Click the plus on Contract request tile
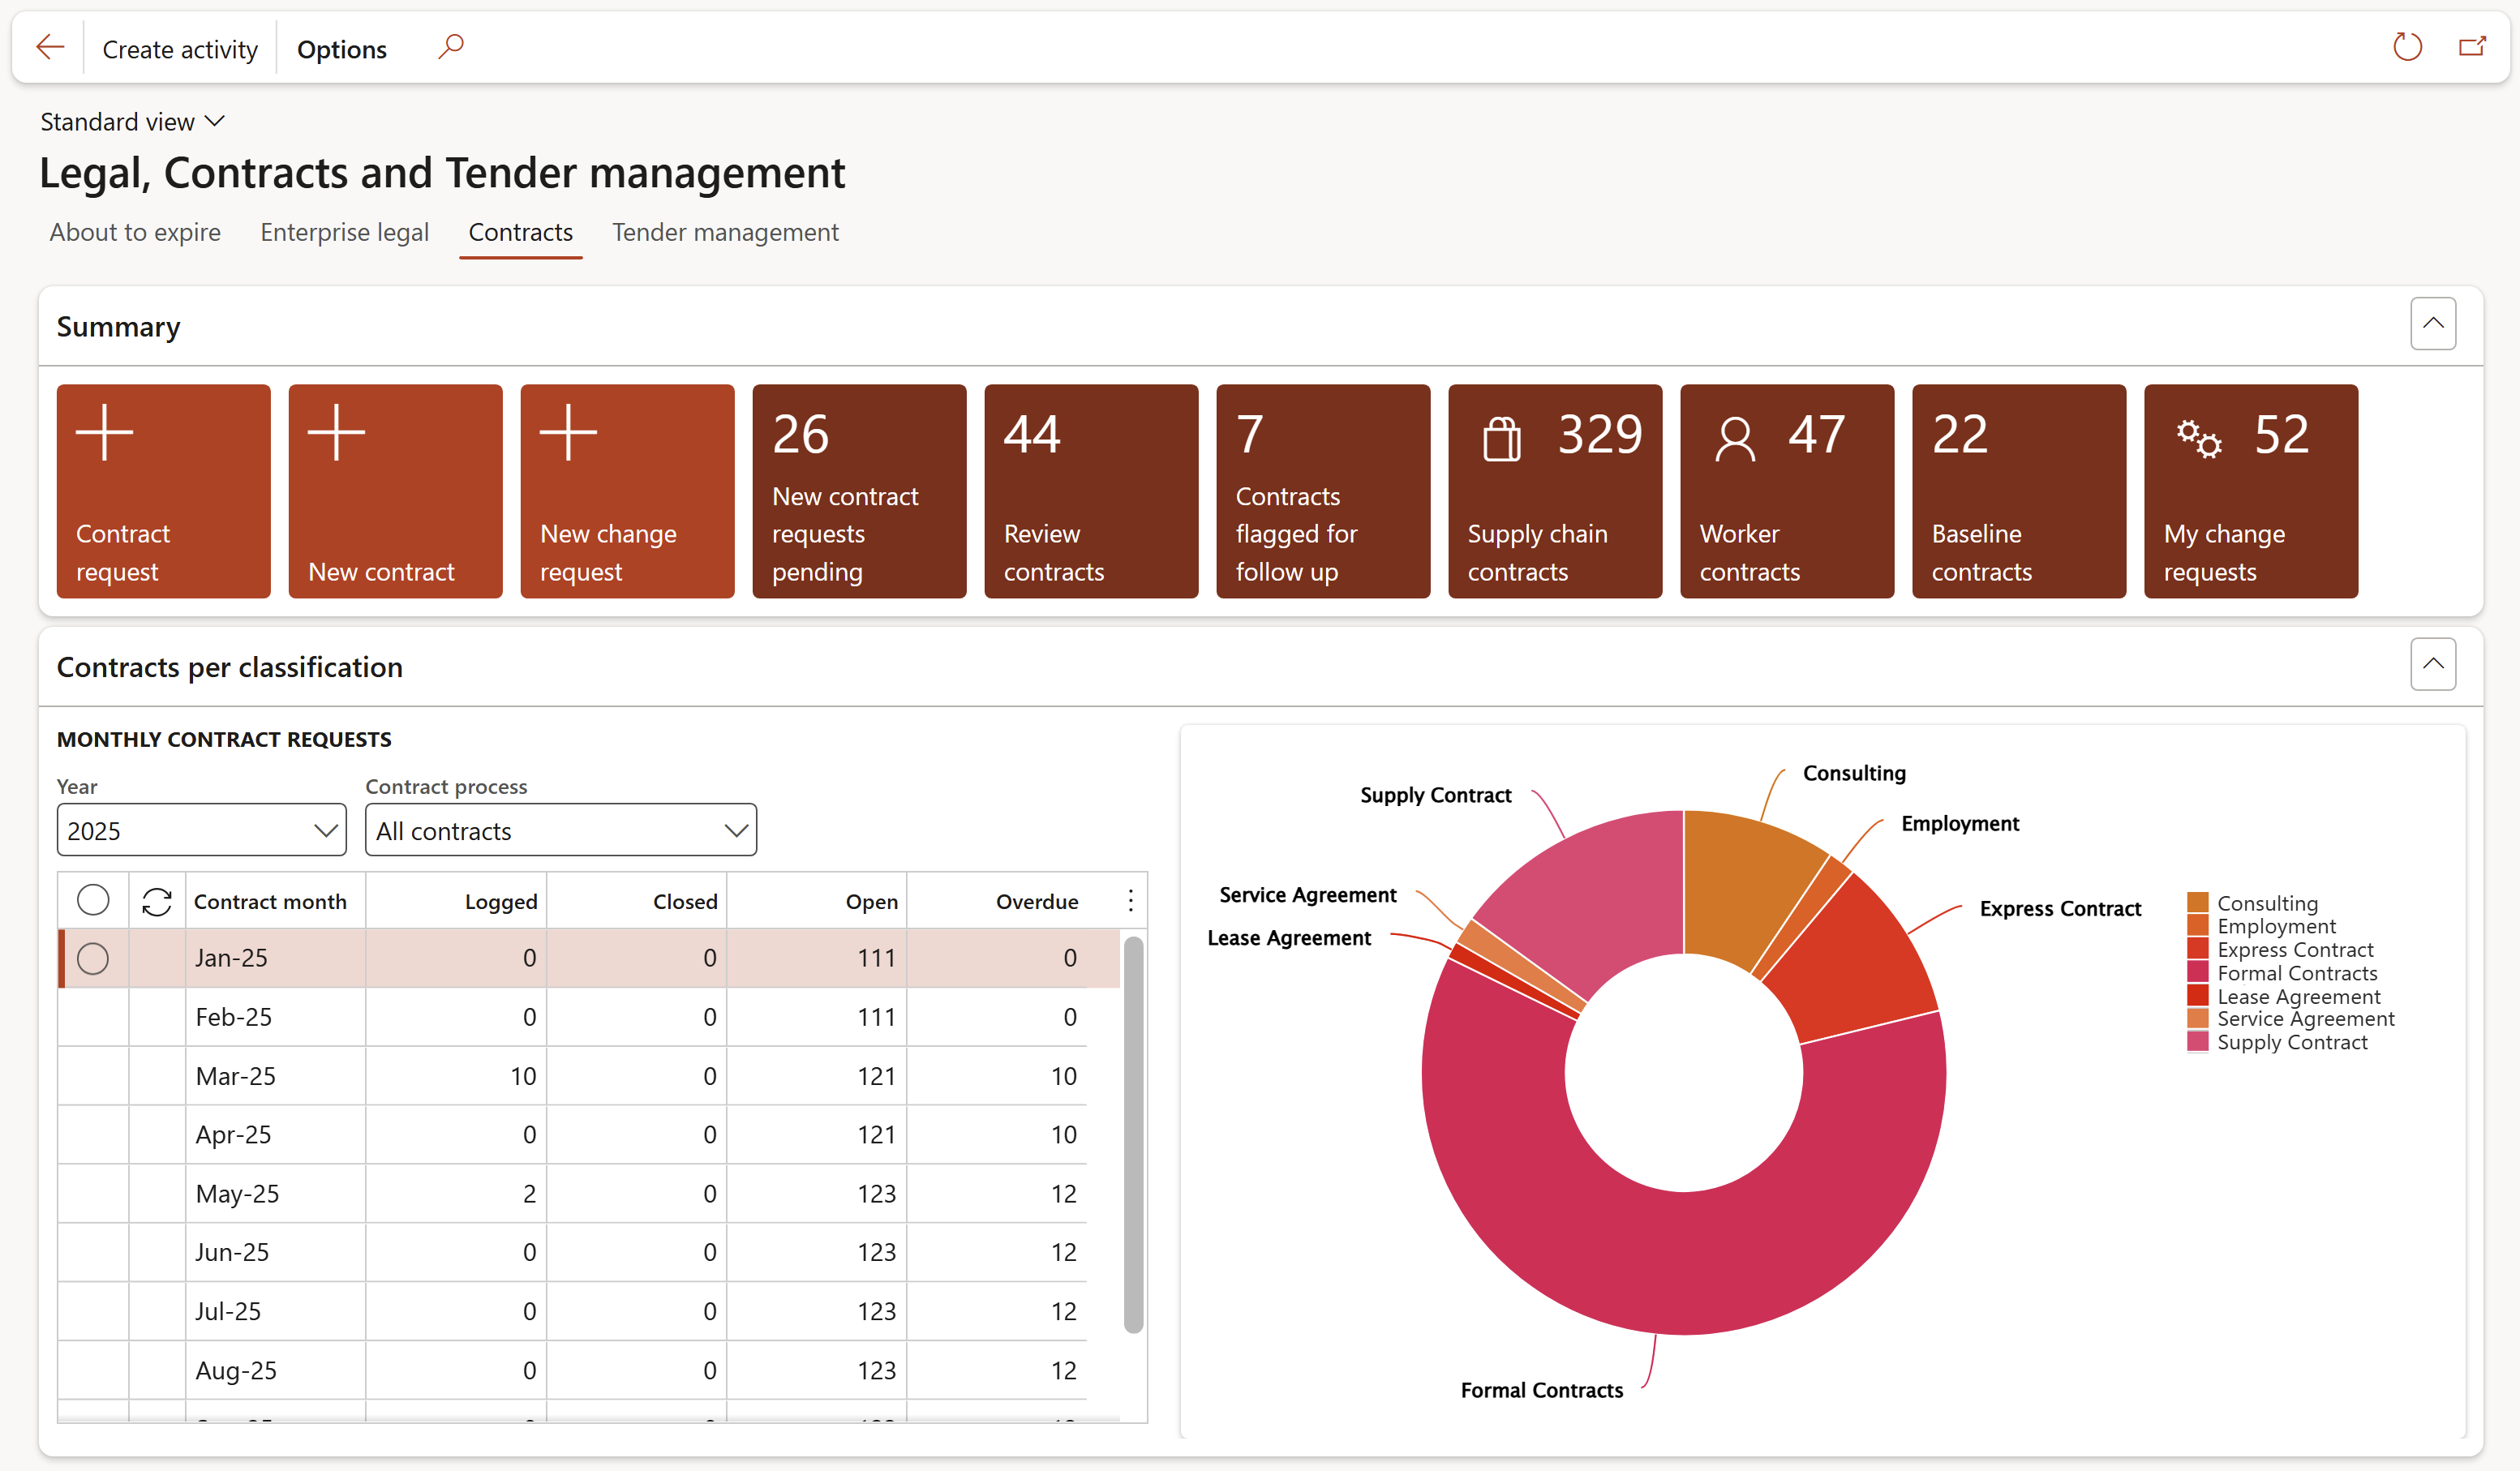Image resolution: width=2520 pixels, height=1471 pixels. click(x=105, y=433)
